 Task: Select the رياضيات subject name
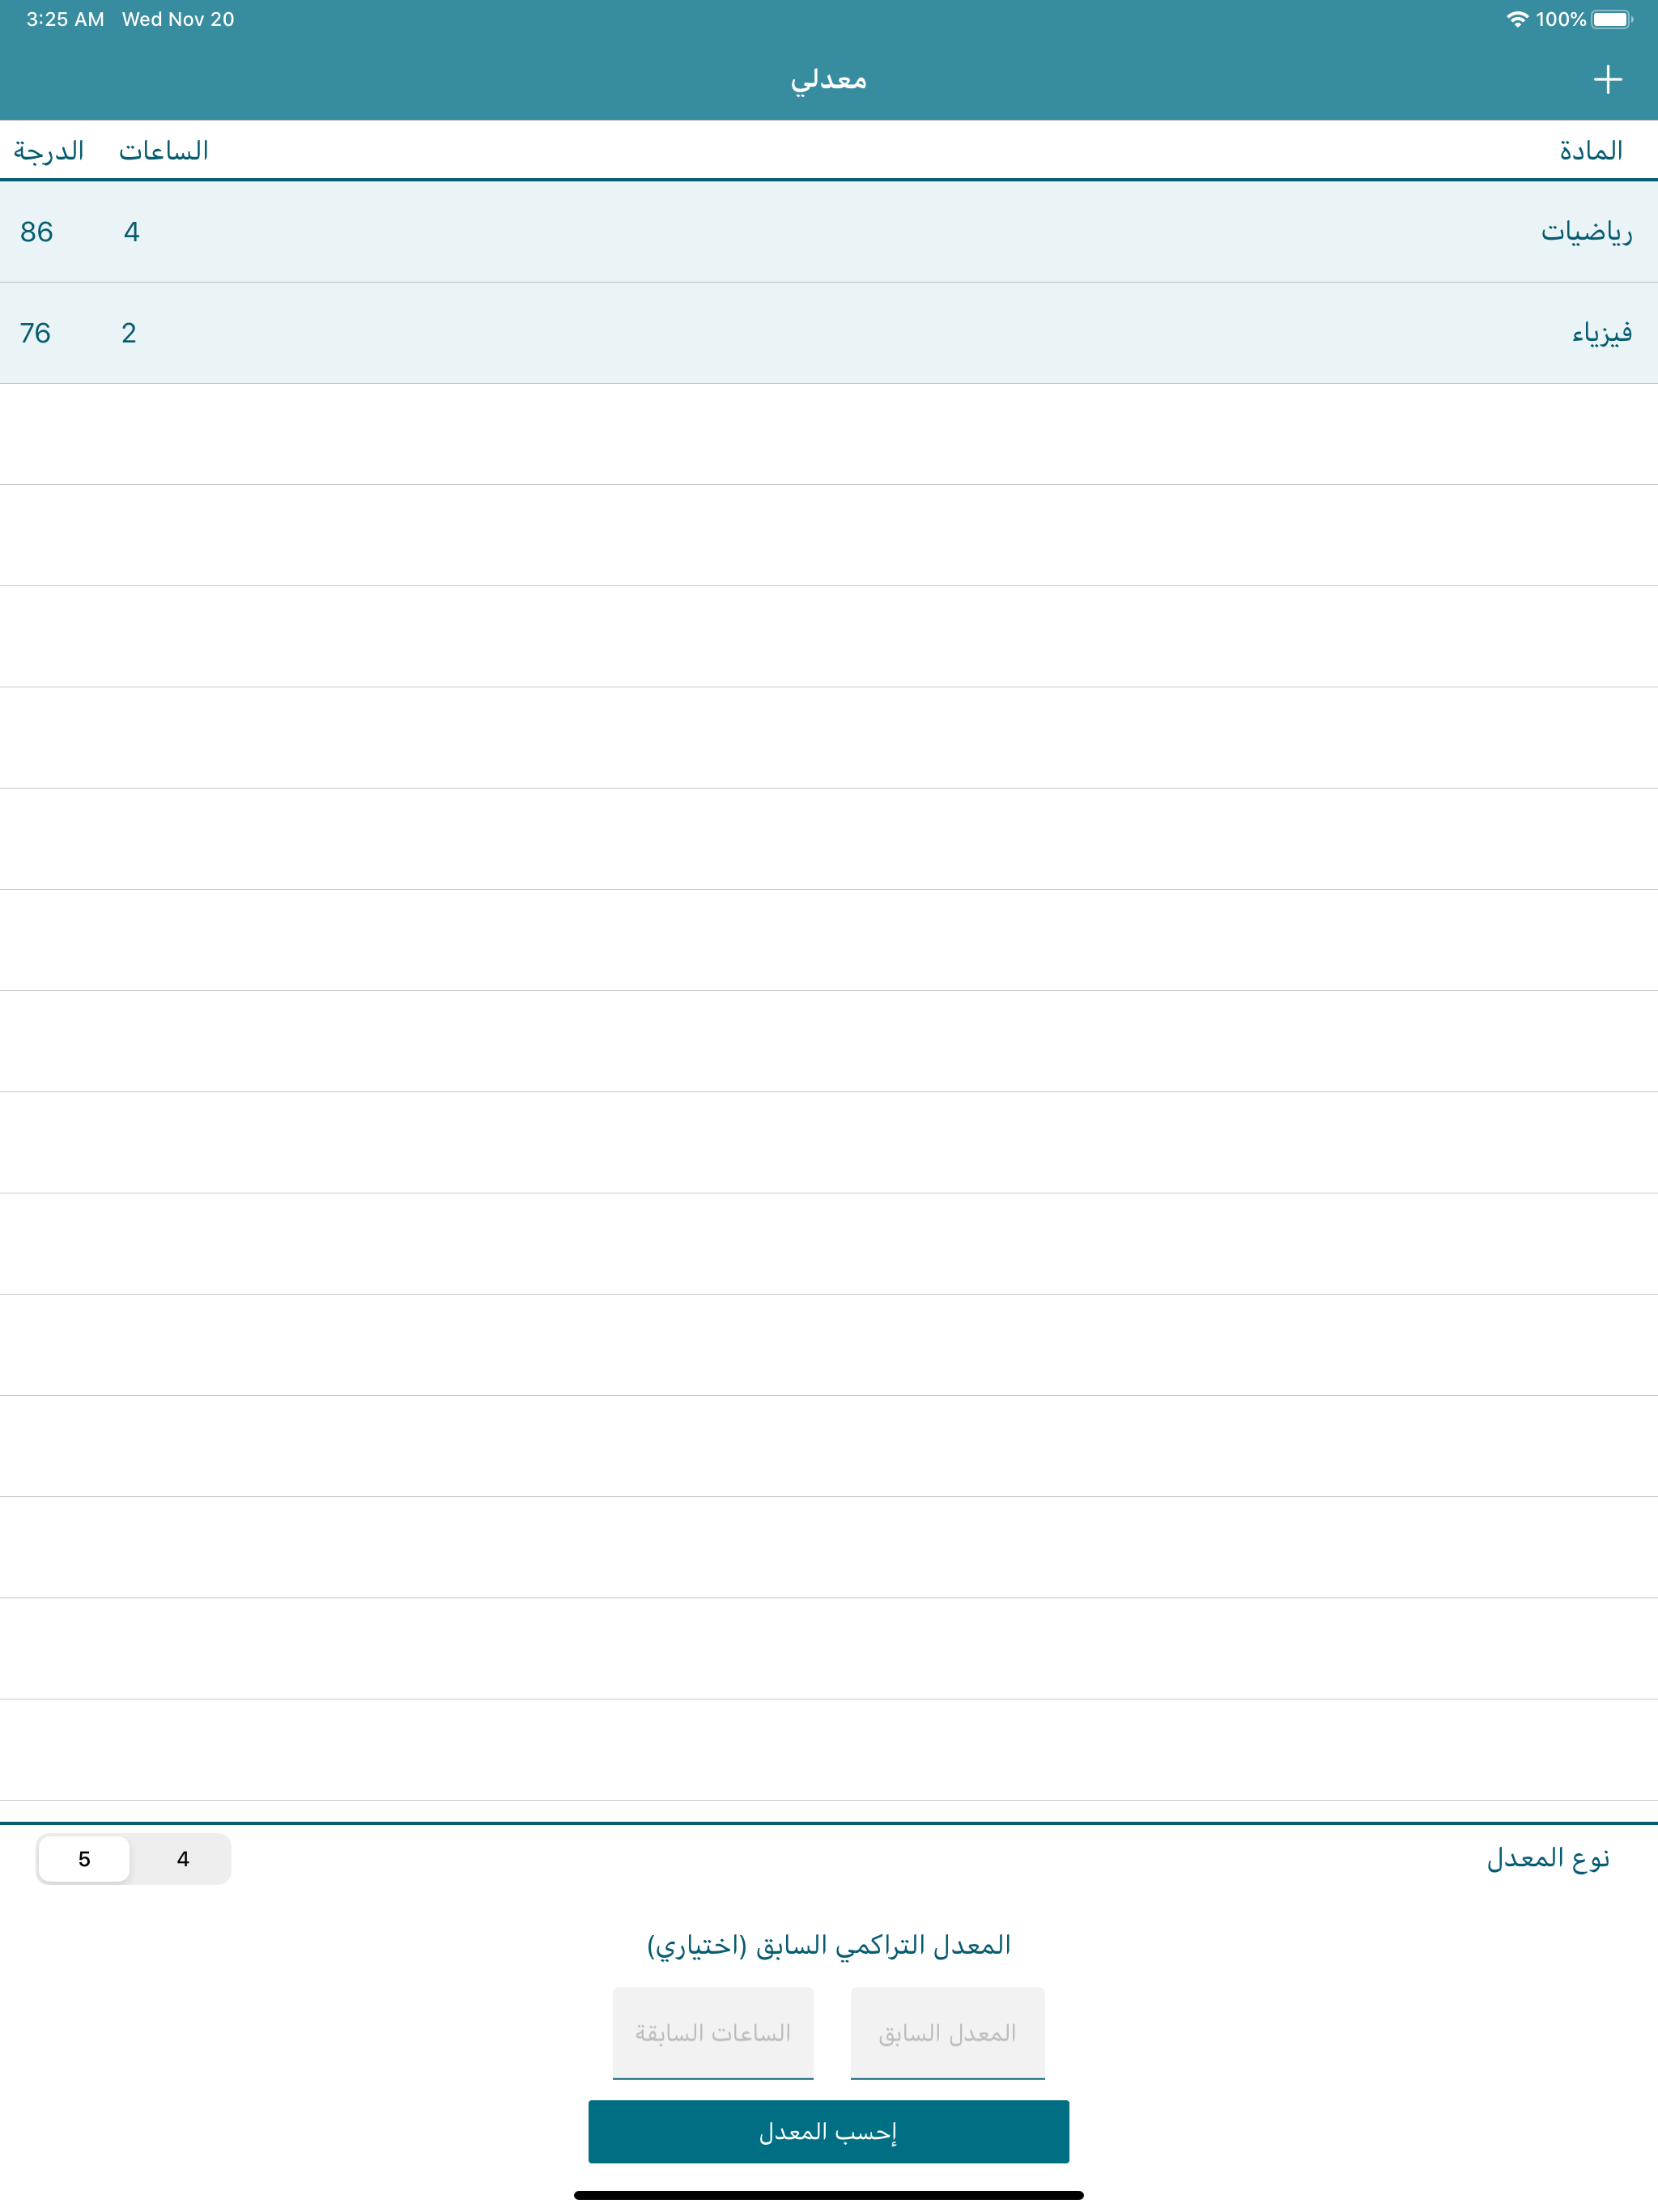(x=1586, y=232)
